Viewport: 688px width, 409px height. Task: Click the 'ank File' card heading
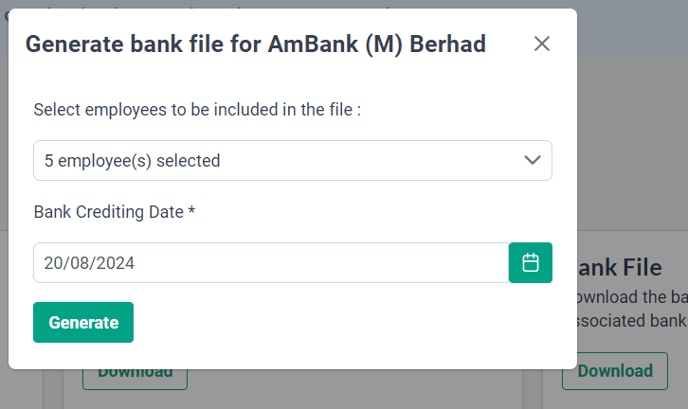click(x=620, y=268)
